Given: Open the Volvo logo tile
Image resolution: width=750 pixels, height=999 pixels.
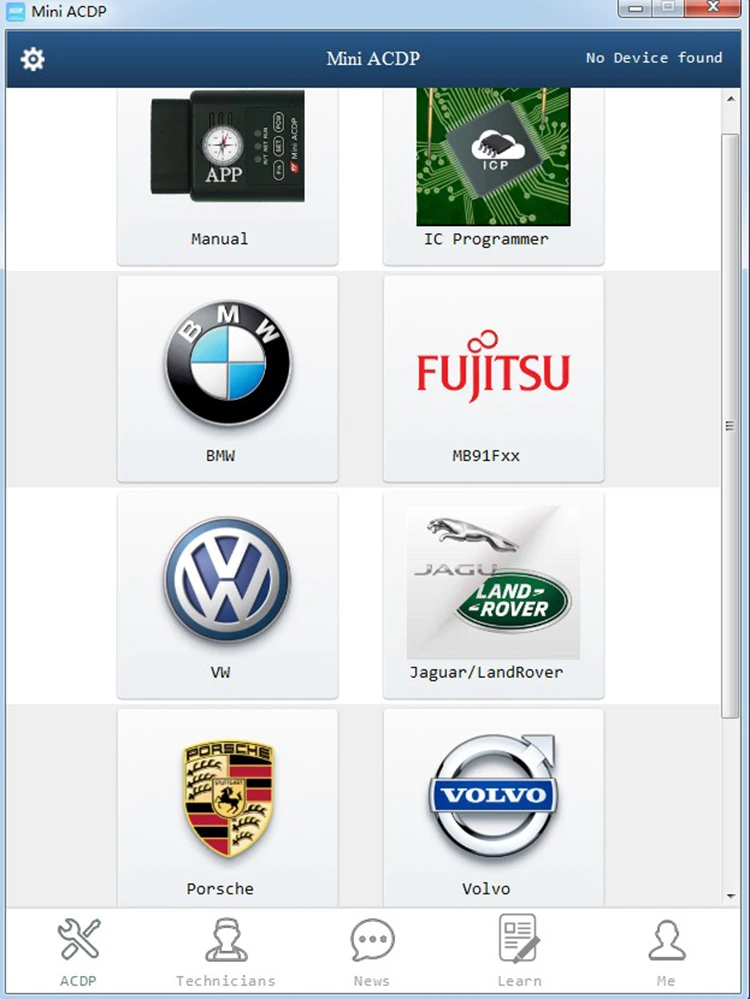Looking at the screenshot, I should pos(493,808).
